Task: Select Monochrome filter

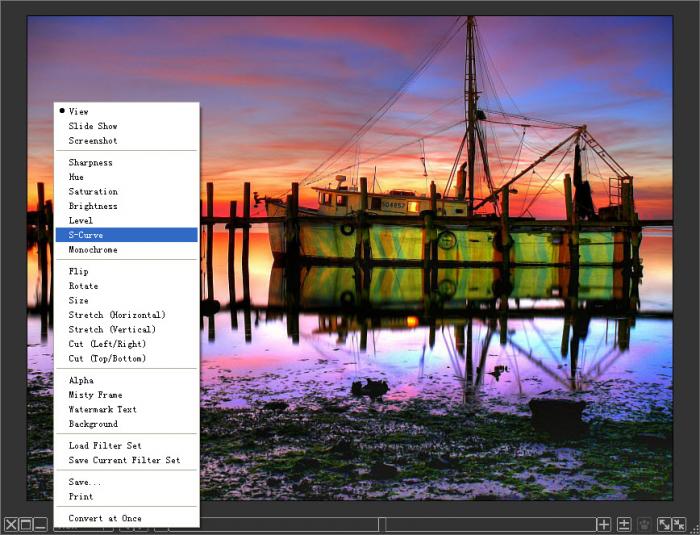Action: (x=126, y=250)
